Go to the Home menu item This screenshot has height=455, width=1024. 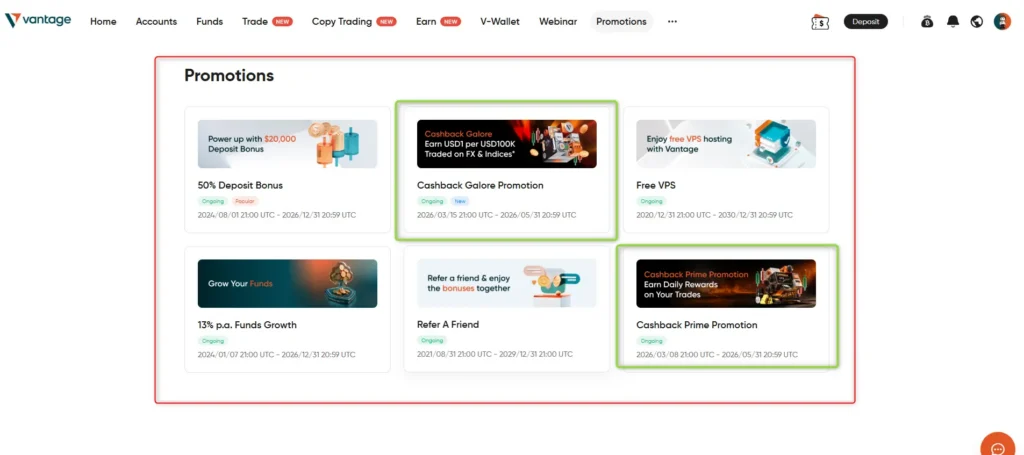coord(103,22)
